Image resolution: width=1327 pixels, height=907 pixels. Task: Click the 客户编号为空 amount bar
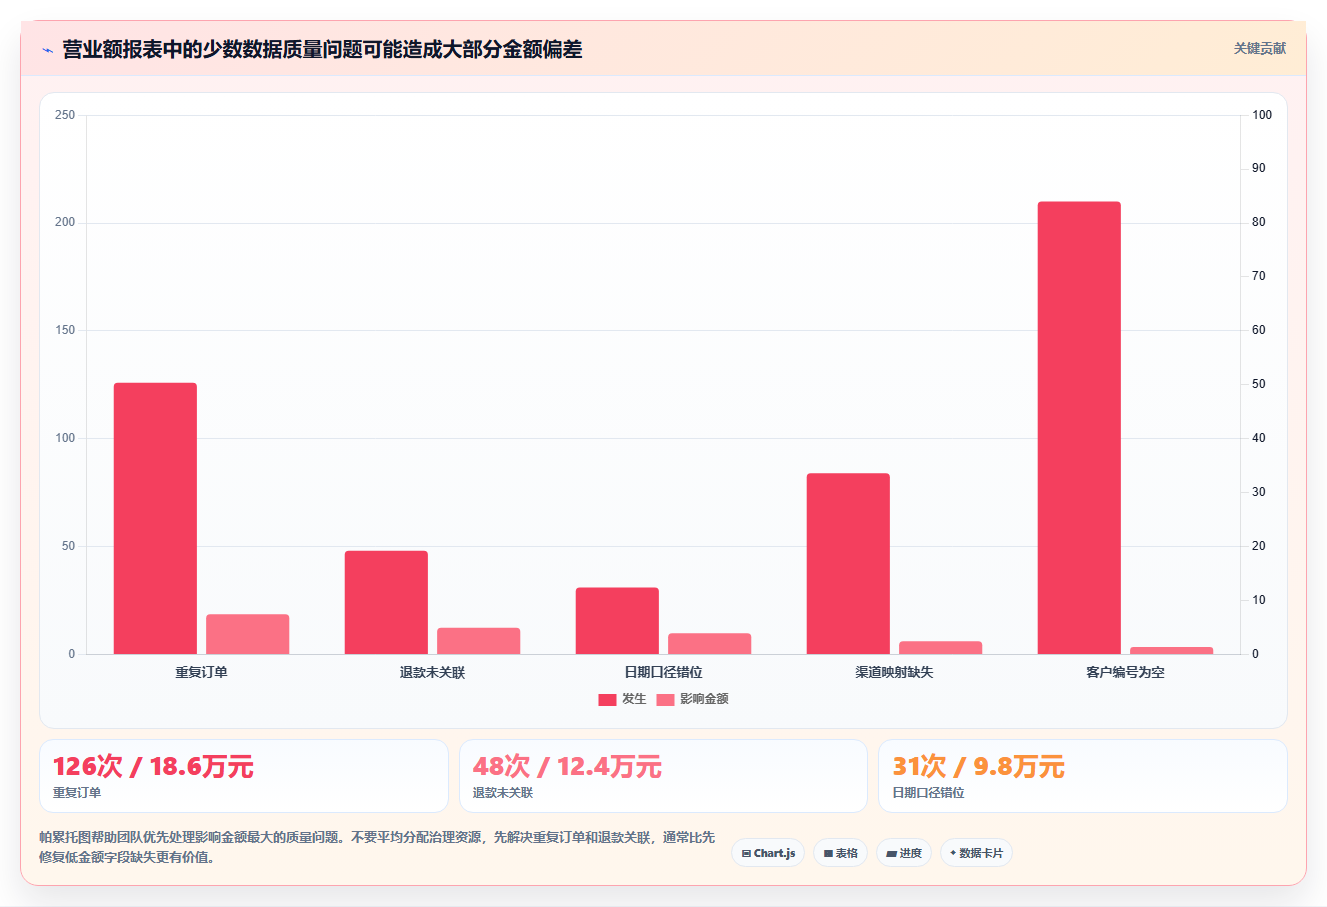tap(1172, 650)
